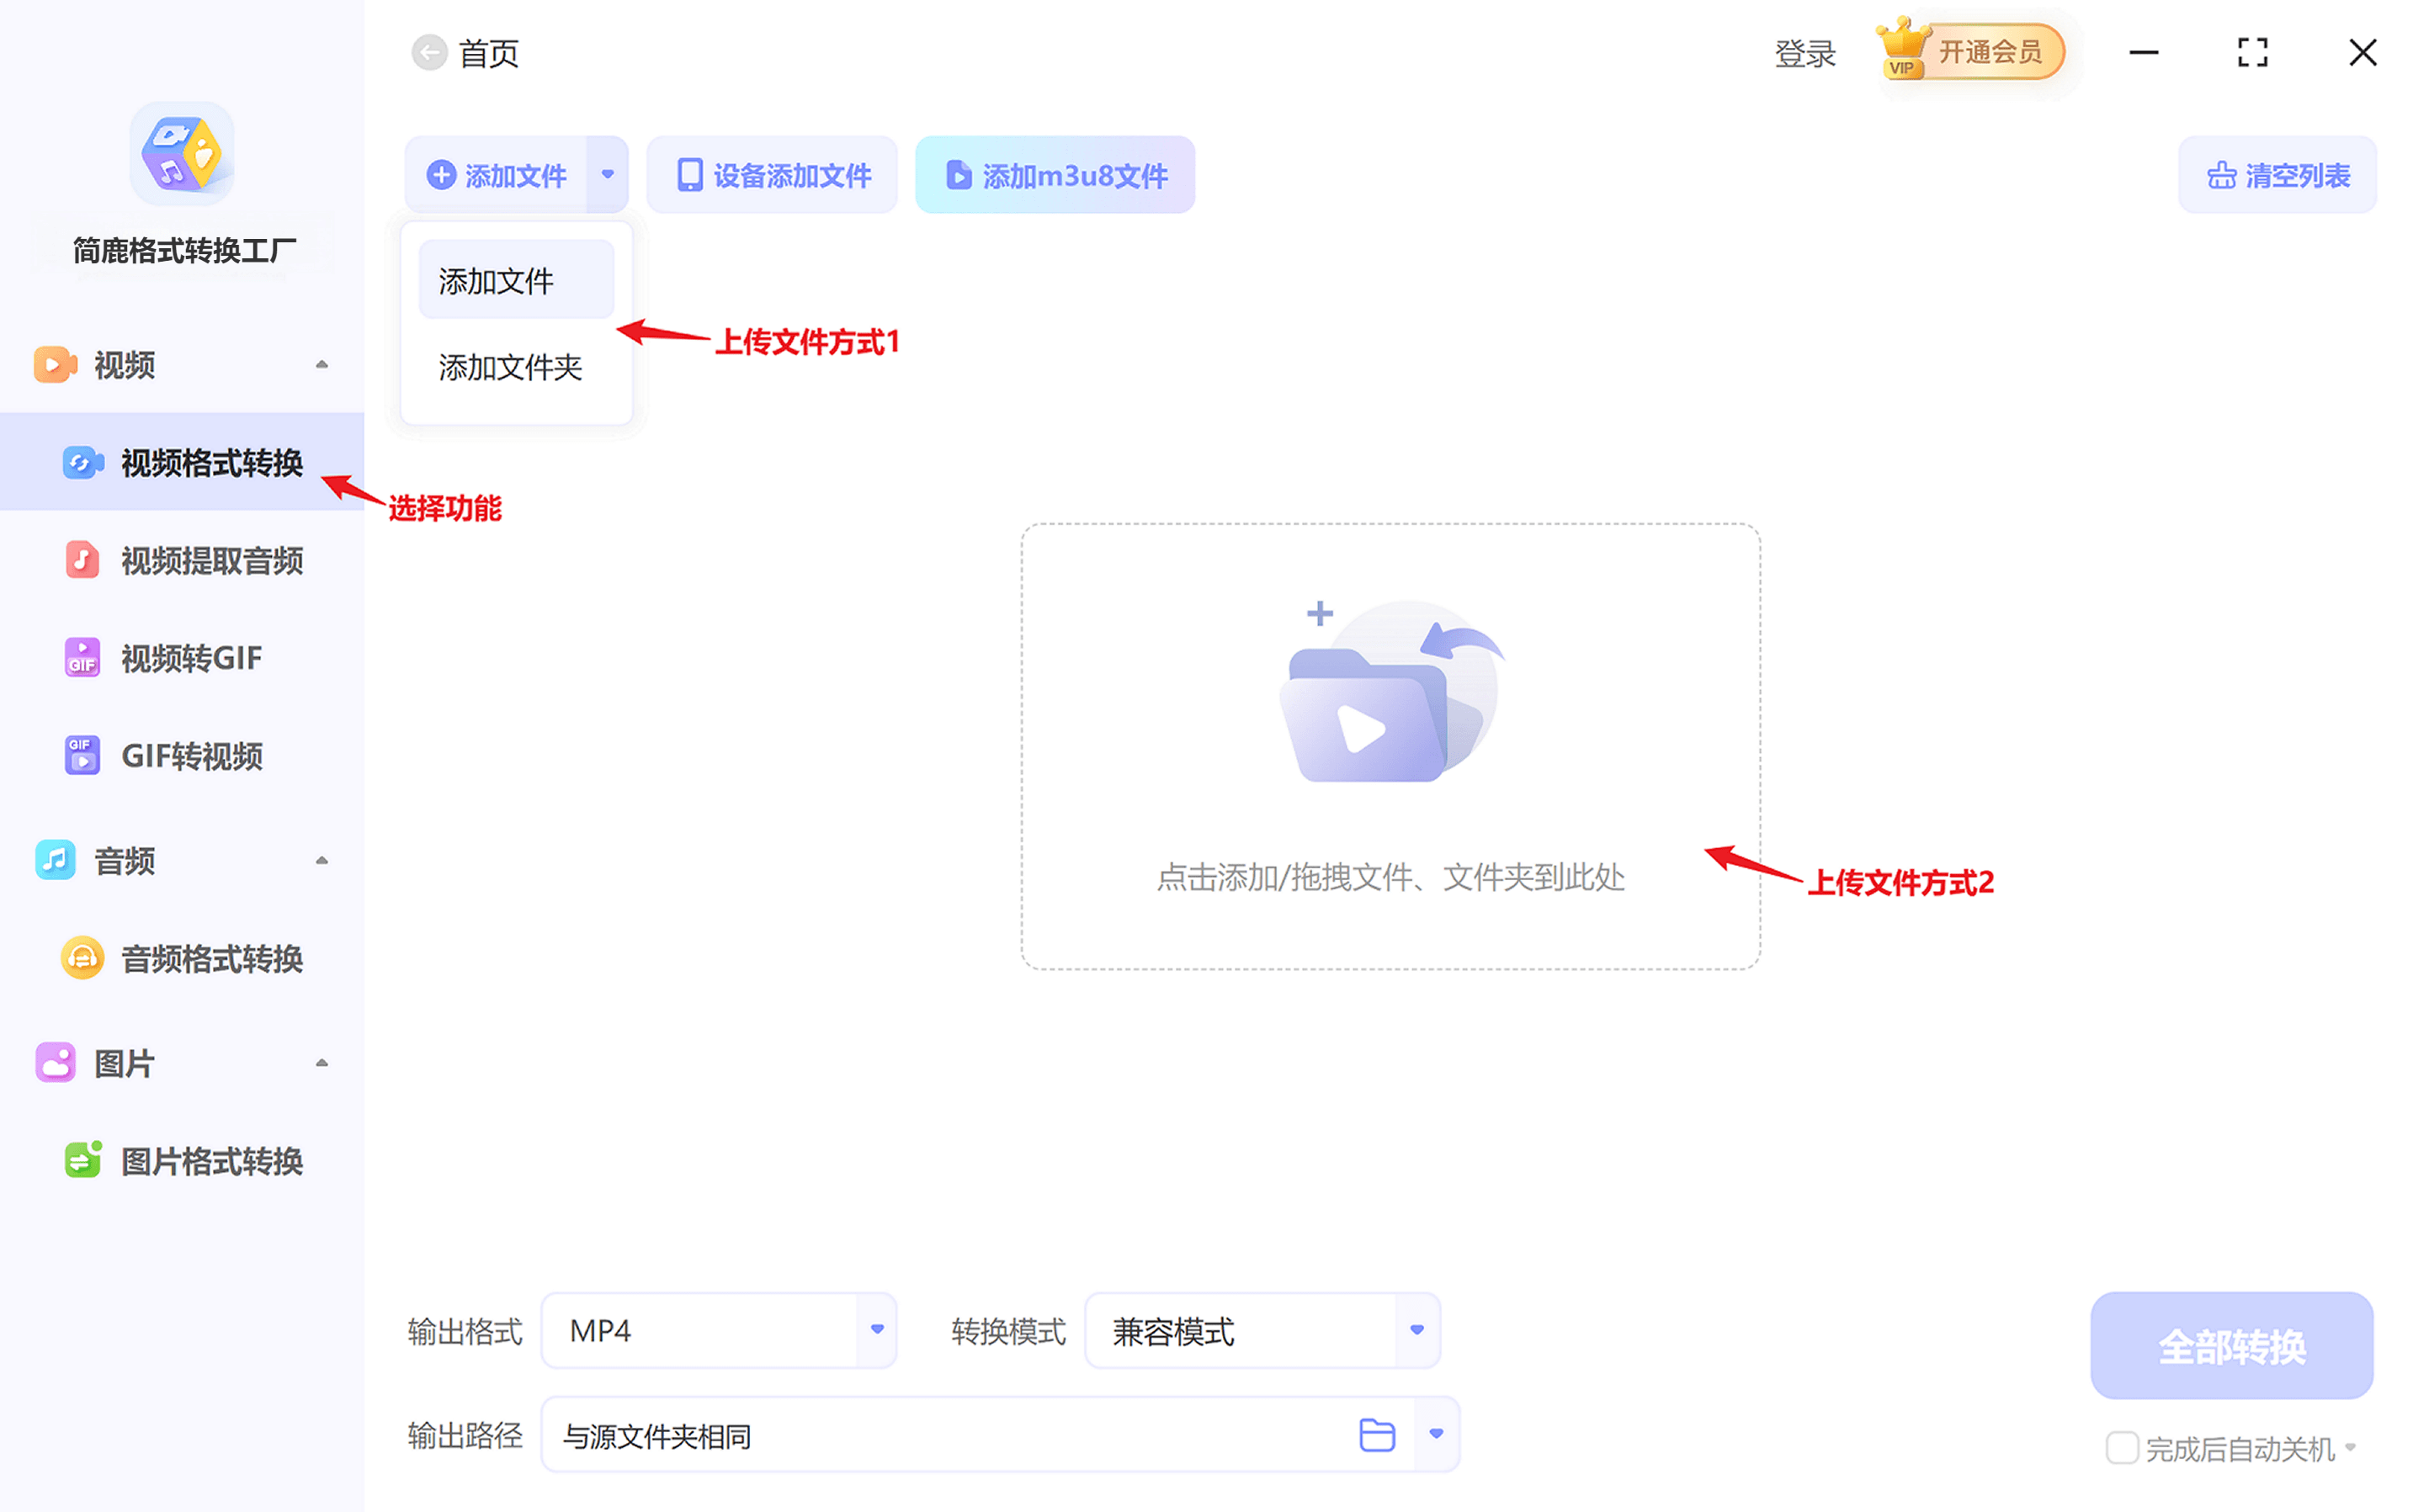Click the 视频提取音频 sidebar icon
2413x1512 pixels.
82,560
